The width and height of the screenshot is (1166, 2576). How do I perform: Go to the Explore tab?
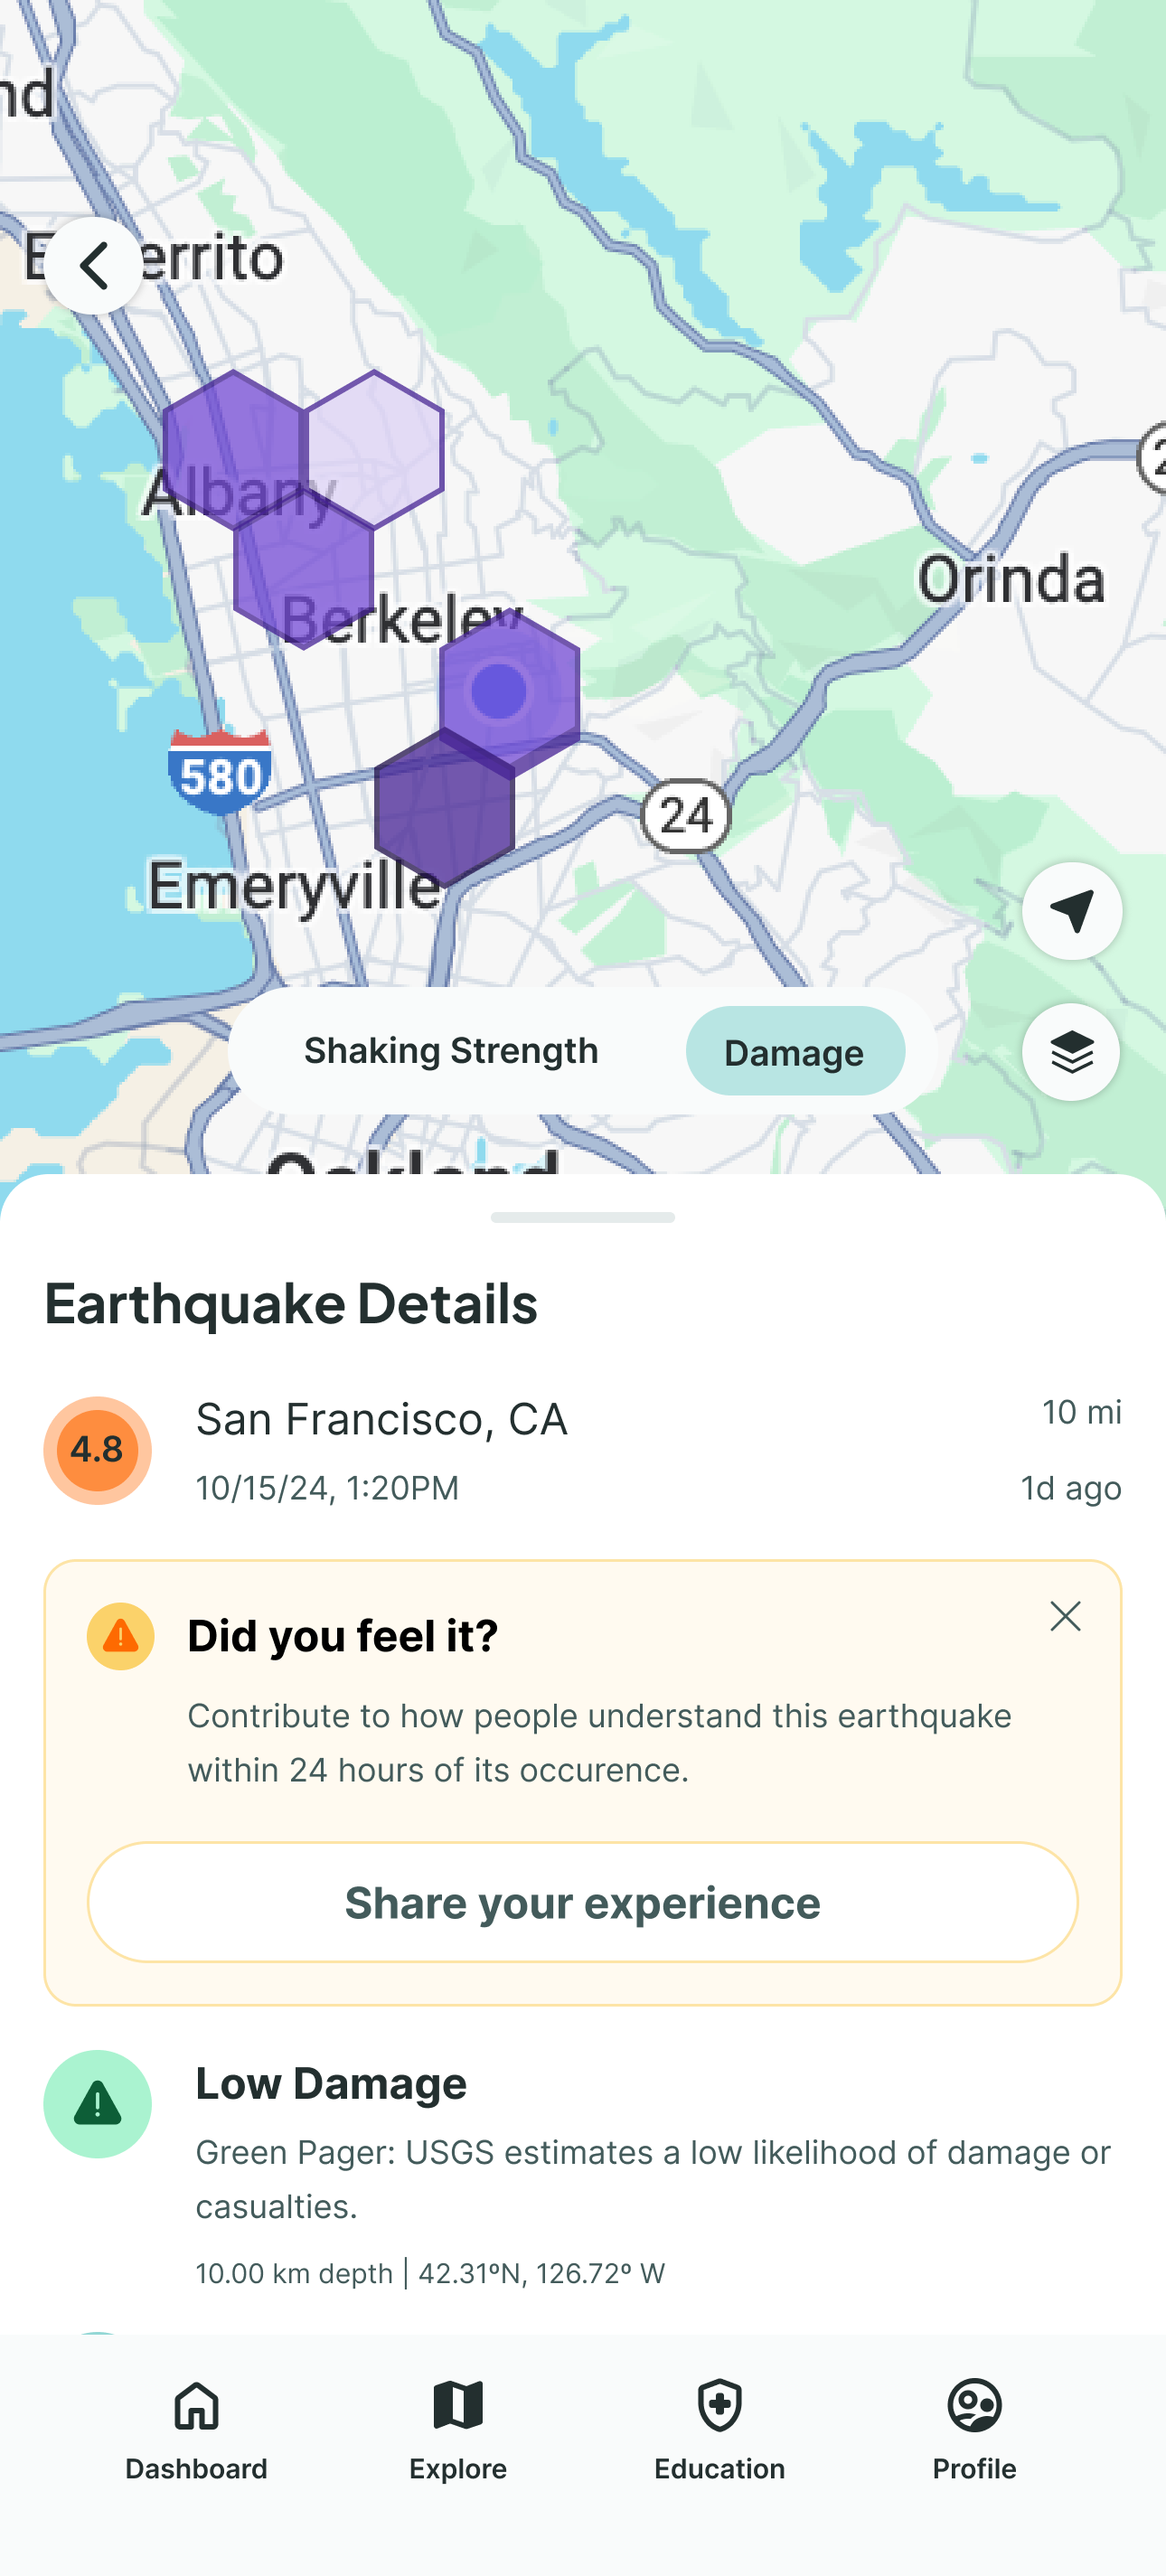(458, 2428)
